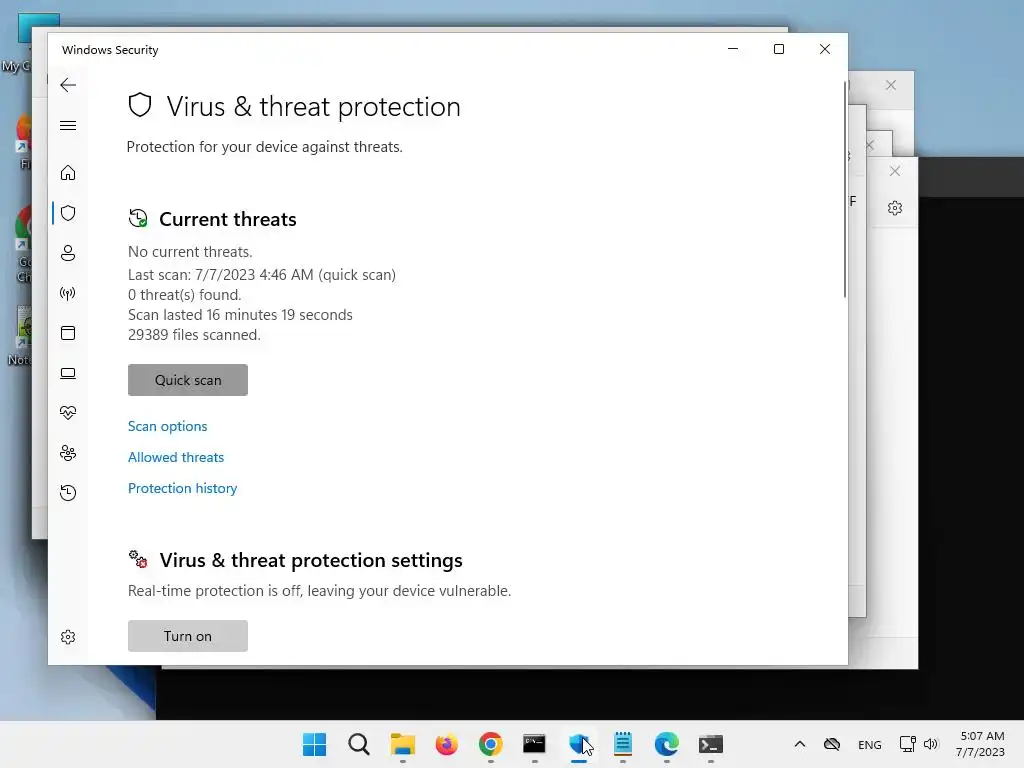Image resolution: width=1024 pixels, height=768 pixels.
Task: Open the terminal icon on taskbar
Action: (x=711, y=744)
